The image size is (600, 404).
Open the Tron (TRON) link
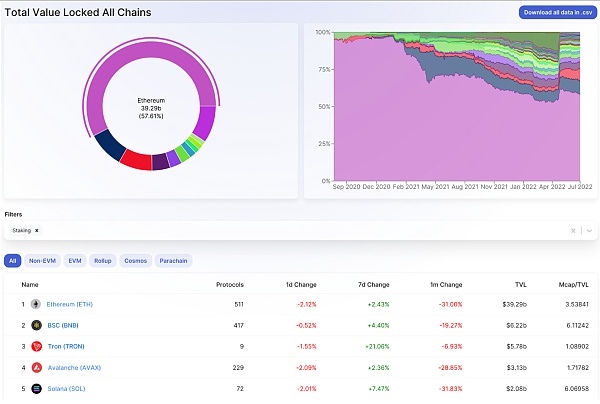click(66, 346)
